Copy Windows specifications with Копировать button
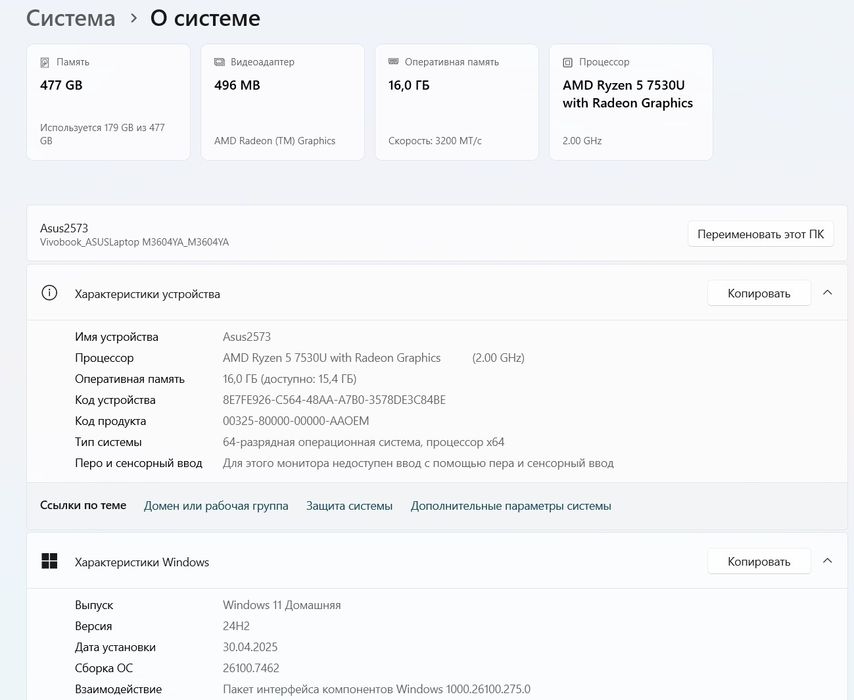 click(x=758, y=561)
